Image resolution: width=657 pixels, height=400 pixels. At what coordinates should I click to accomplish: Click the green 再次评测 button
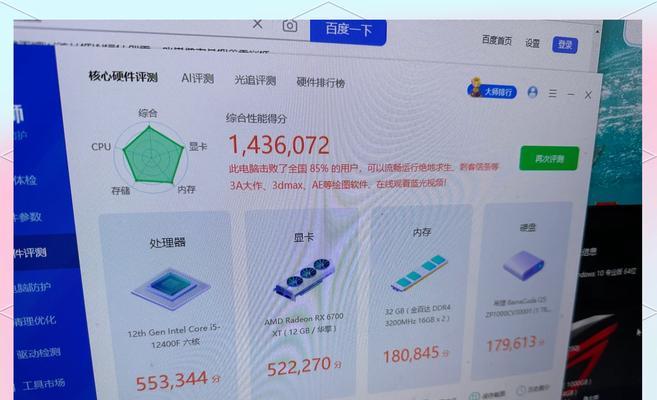pyautogui.click(x=549, y=158)
